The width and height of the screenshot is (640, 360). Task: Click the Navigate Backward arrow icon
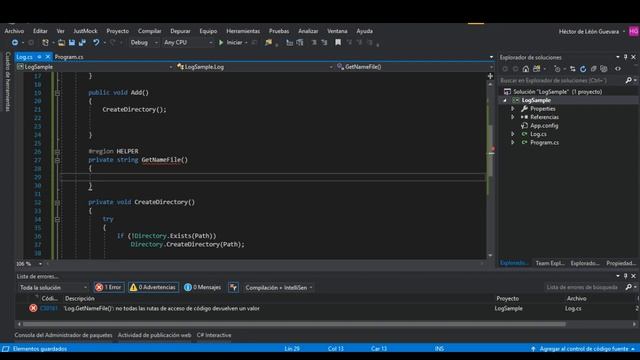point(15,42)
